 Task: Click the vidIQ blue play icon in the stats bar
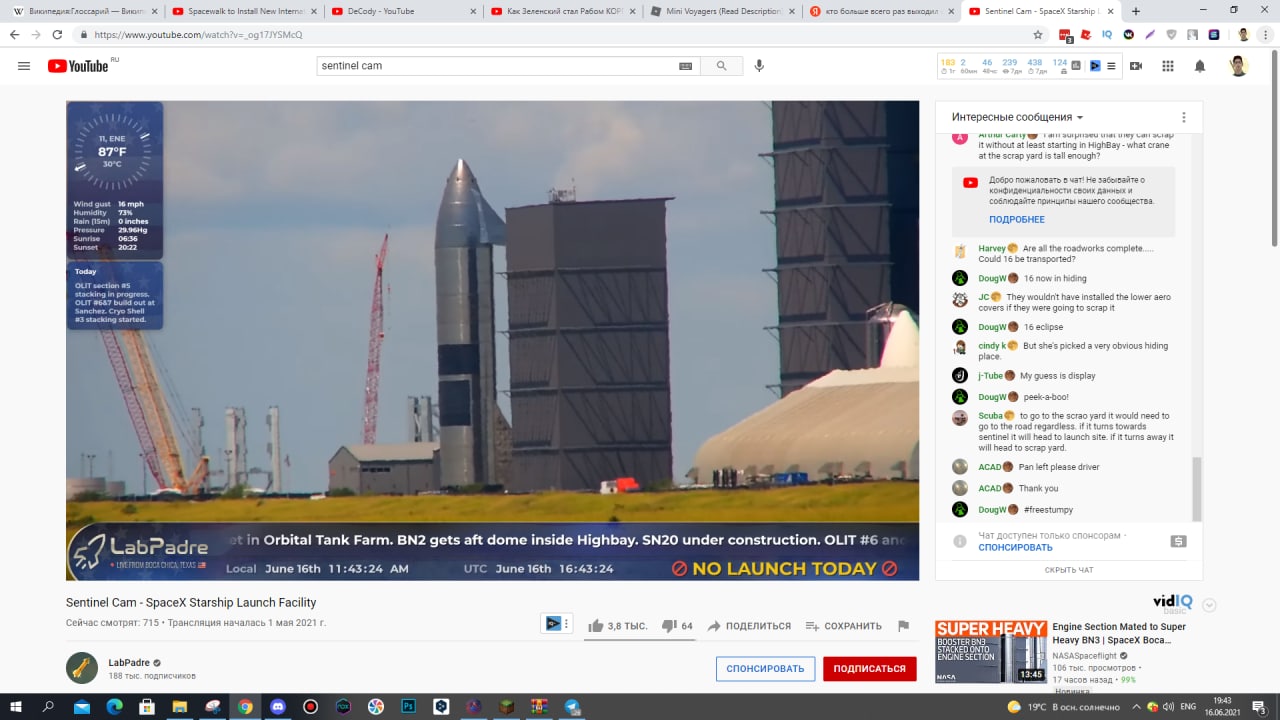(1095, 66)
